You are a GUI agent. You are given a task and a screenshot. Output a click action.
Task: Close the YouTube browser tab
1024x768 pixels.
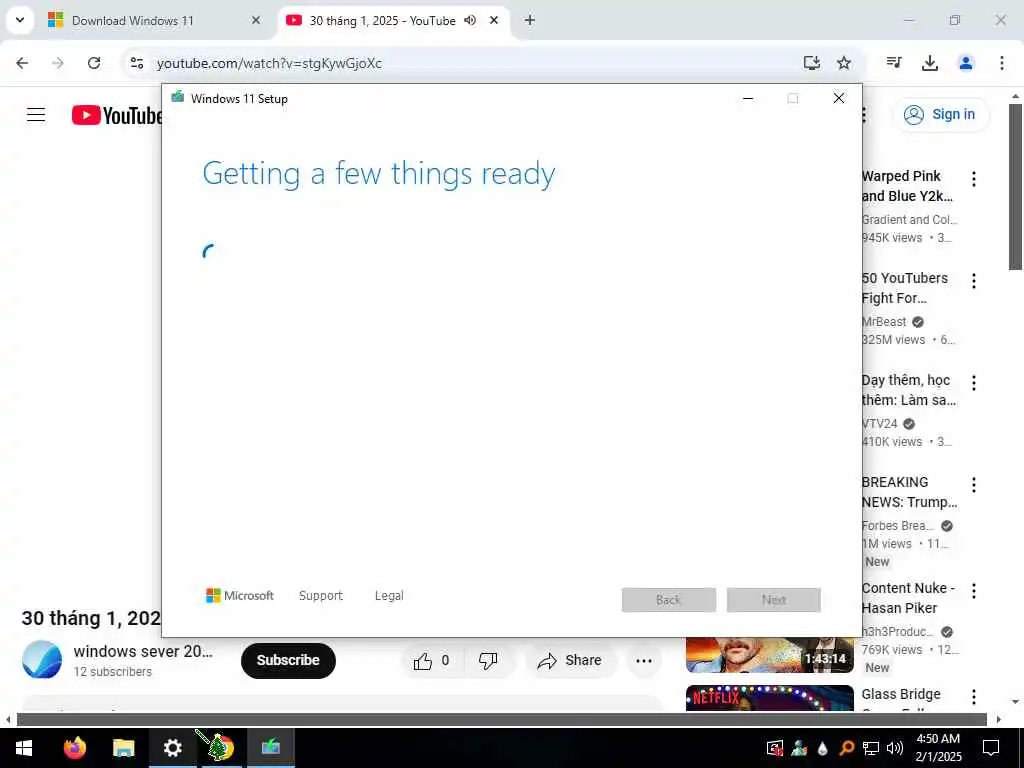pos(494,20)
